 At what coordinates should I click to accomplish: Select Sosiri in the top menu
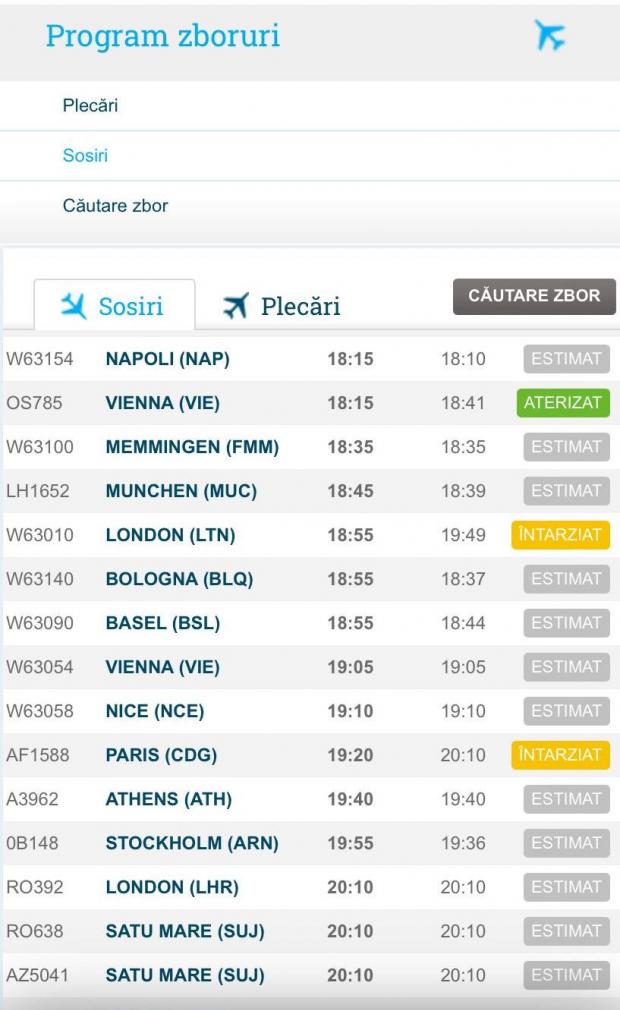85,156
